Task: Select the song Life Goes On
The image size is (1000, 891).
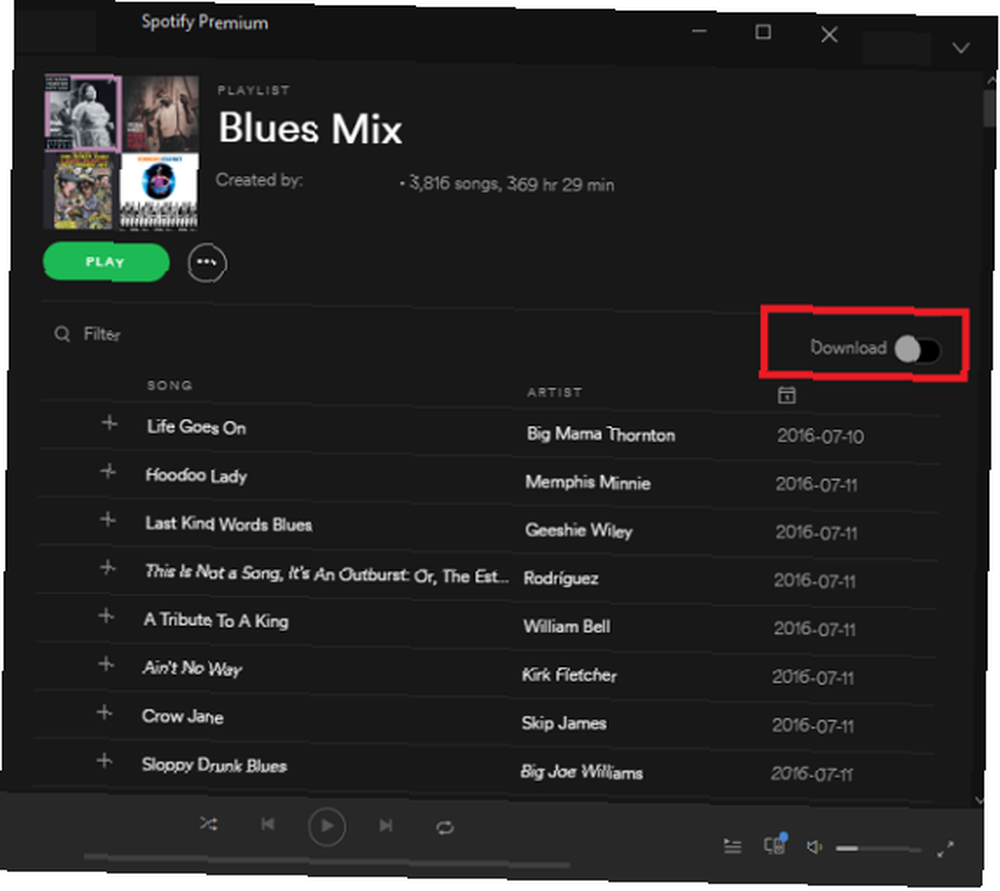Action: (x=196, y=427)
